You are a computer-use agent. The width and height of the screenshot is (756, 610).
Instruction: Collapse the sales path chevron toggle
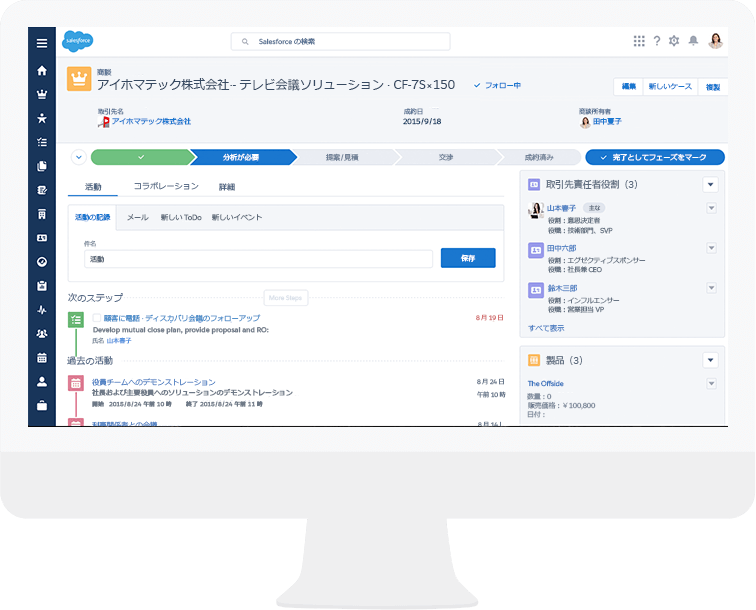[x=78, y=157]
